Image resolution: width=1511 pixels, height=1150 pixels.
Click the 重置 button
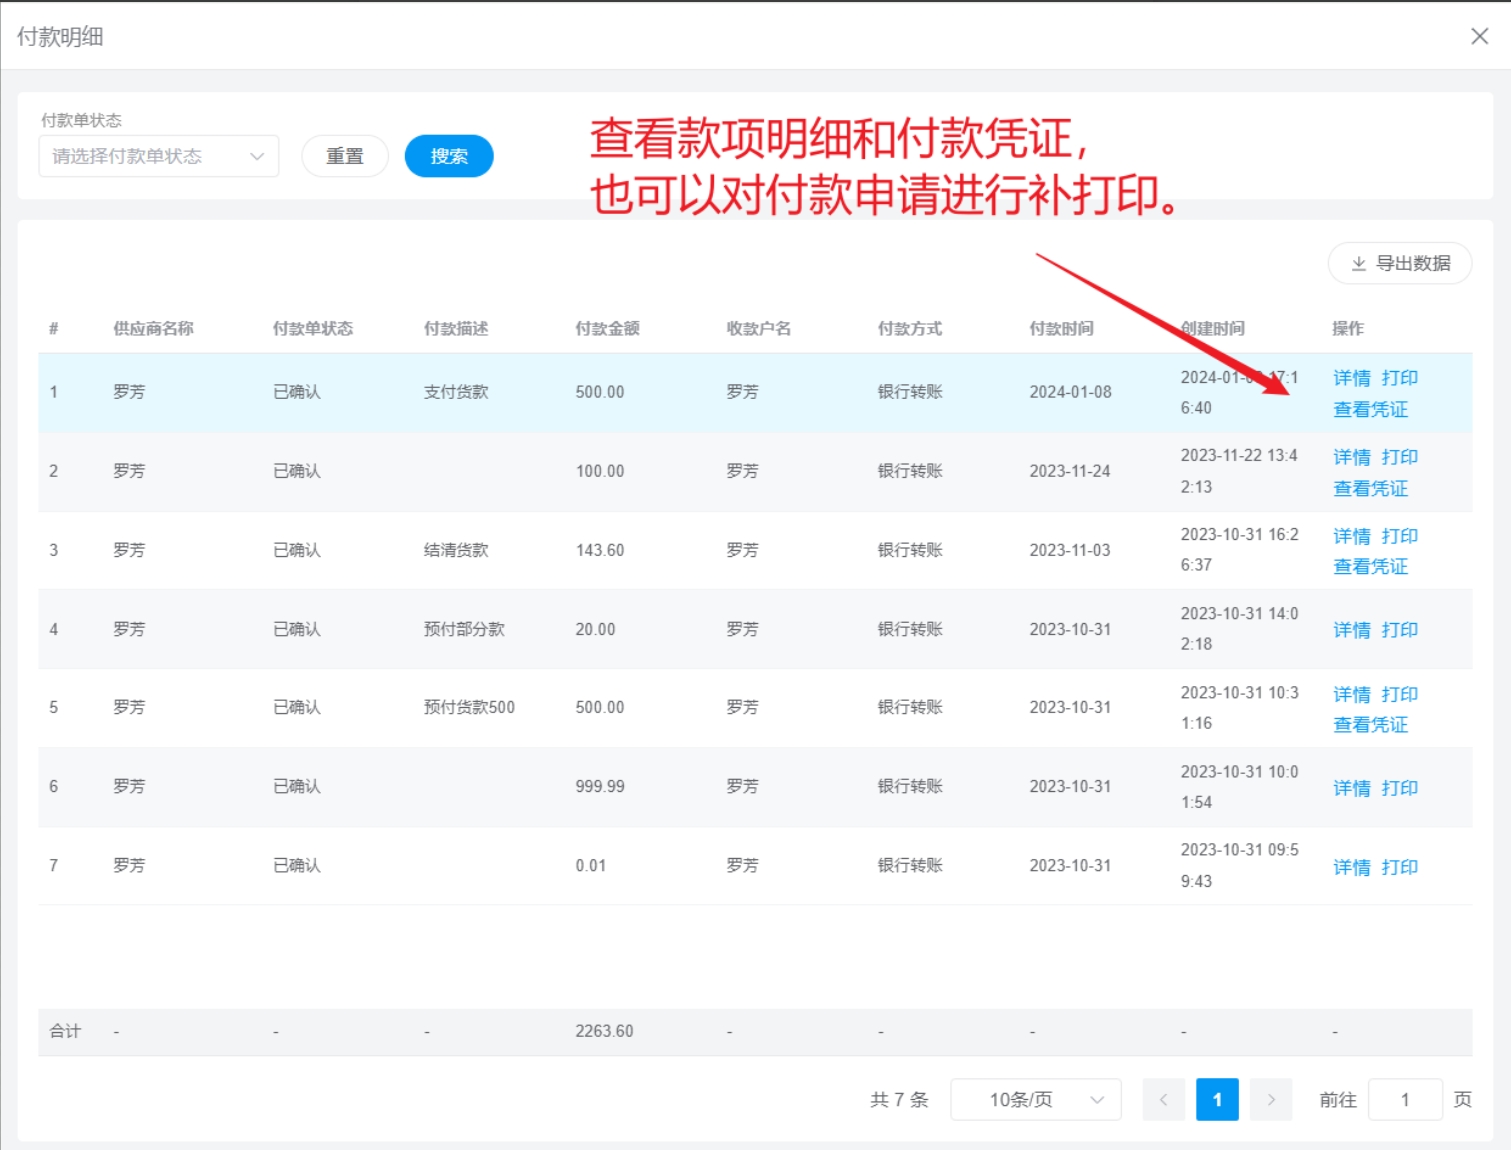(x=344, y=156)
